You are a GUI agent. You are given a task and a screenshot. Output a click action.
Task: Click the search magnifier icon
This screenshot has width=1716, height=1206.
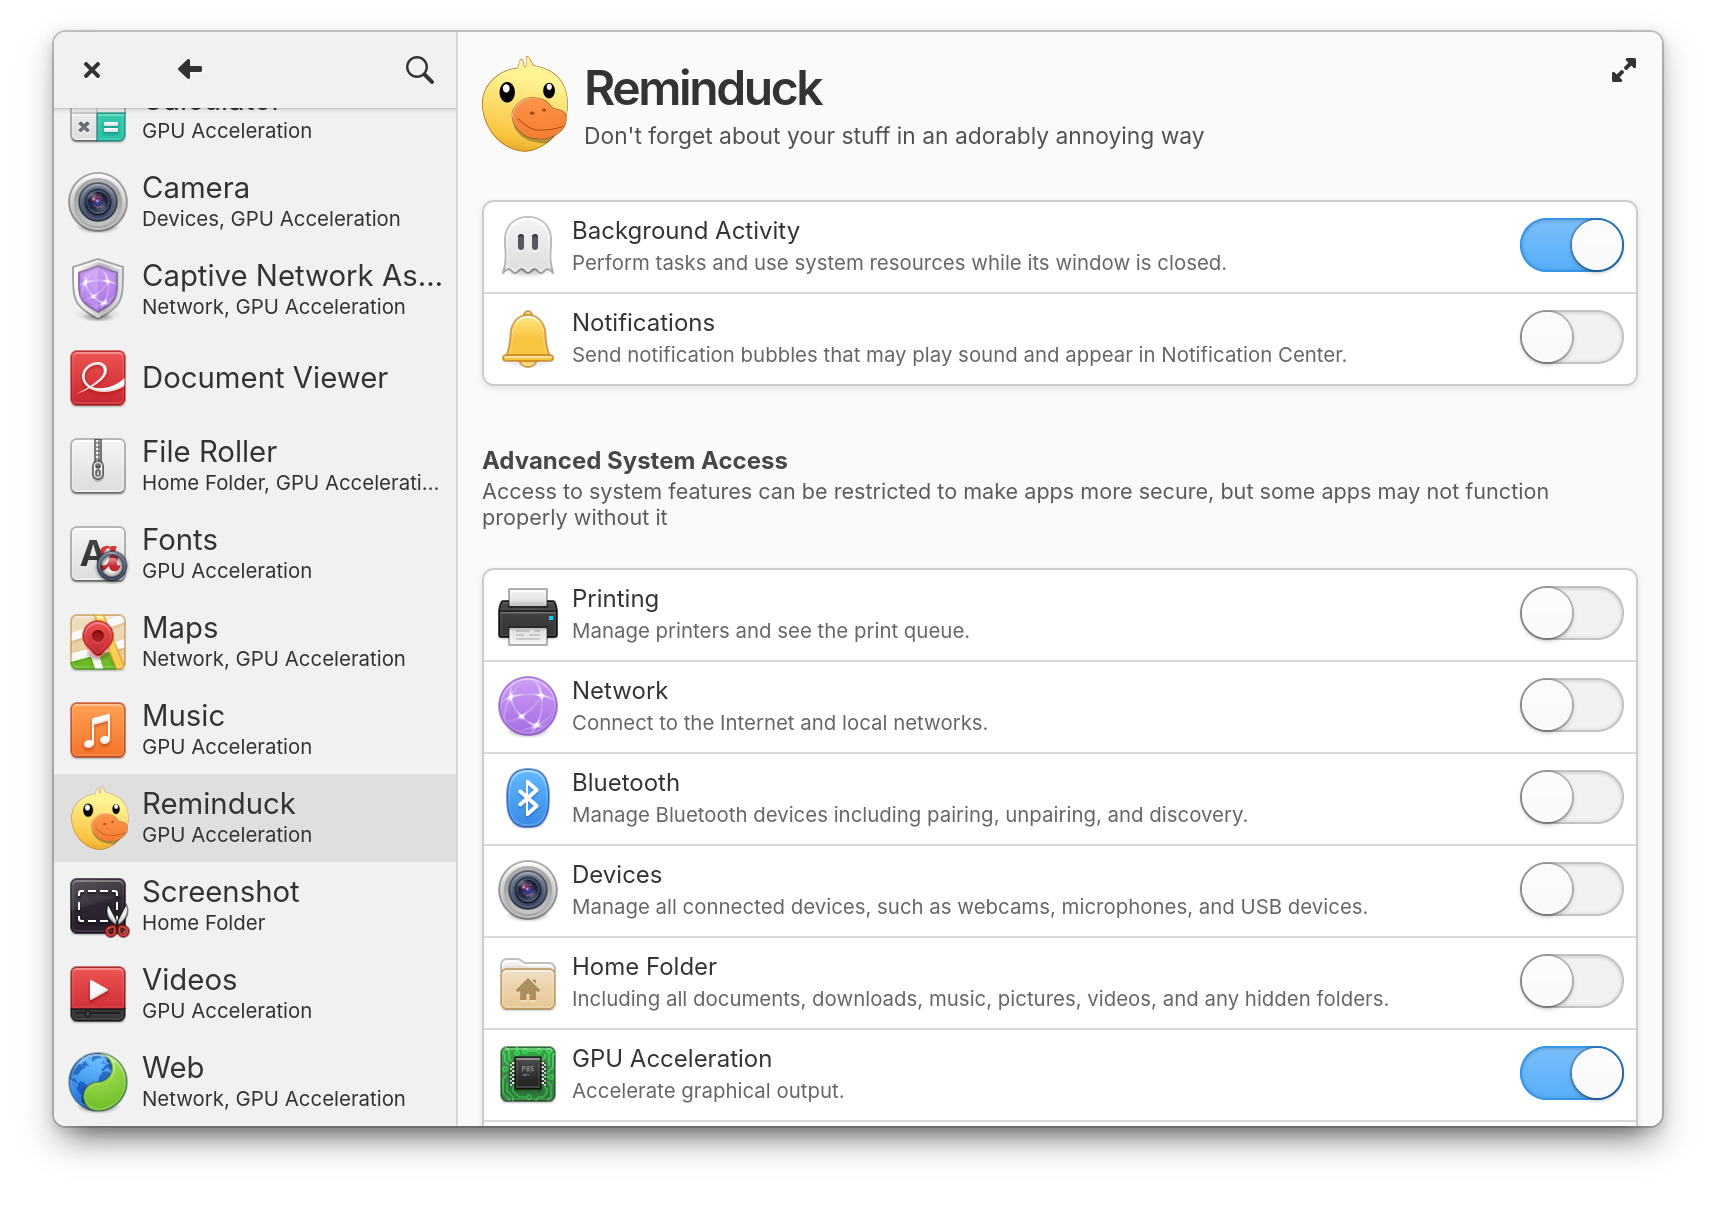(419, 70)
